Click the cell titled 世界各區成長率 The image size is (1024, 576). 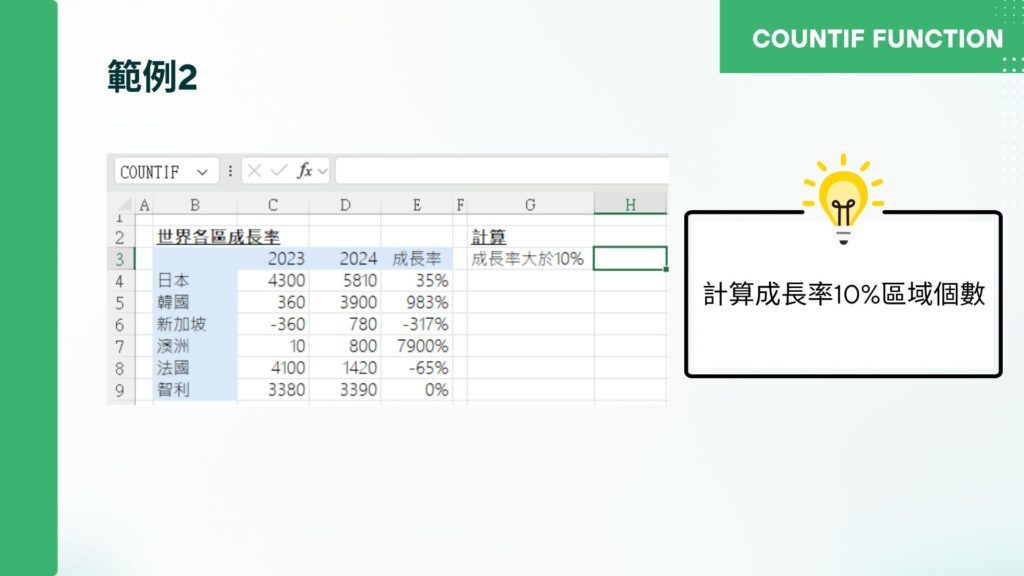[x=218, y=237]
